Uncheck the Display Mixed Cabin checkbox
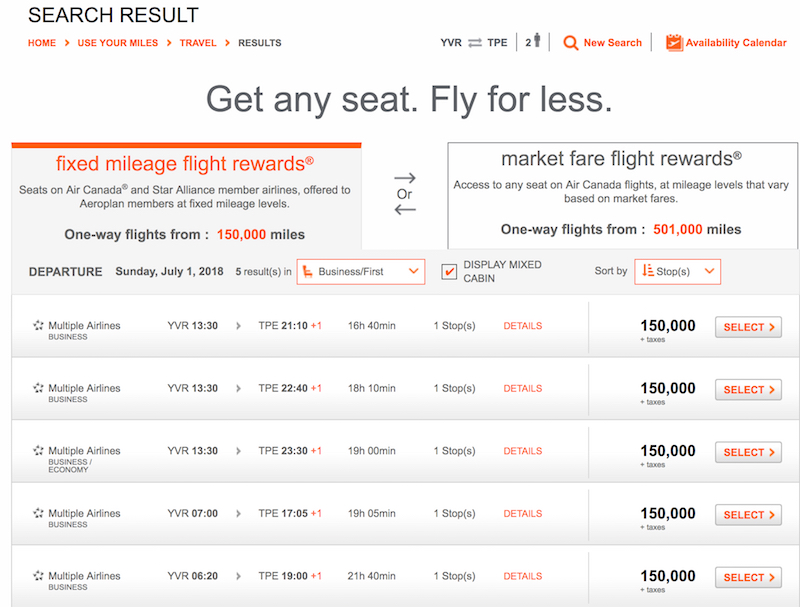Image resolution: width=800 pixels, height=607 pixels. [x=449, y=271]
